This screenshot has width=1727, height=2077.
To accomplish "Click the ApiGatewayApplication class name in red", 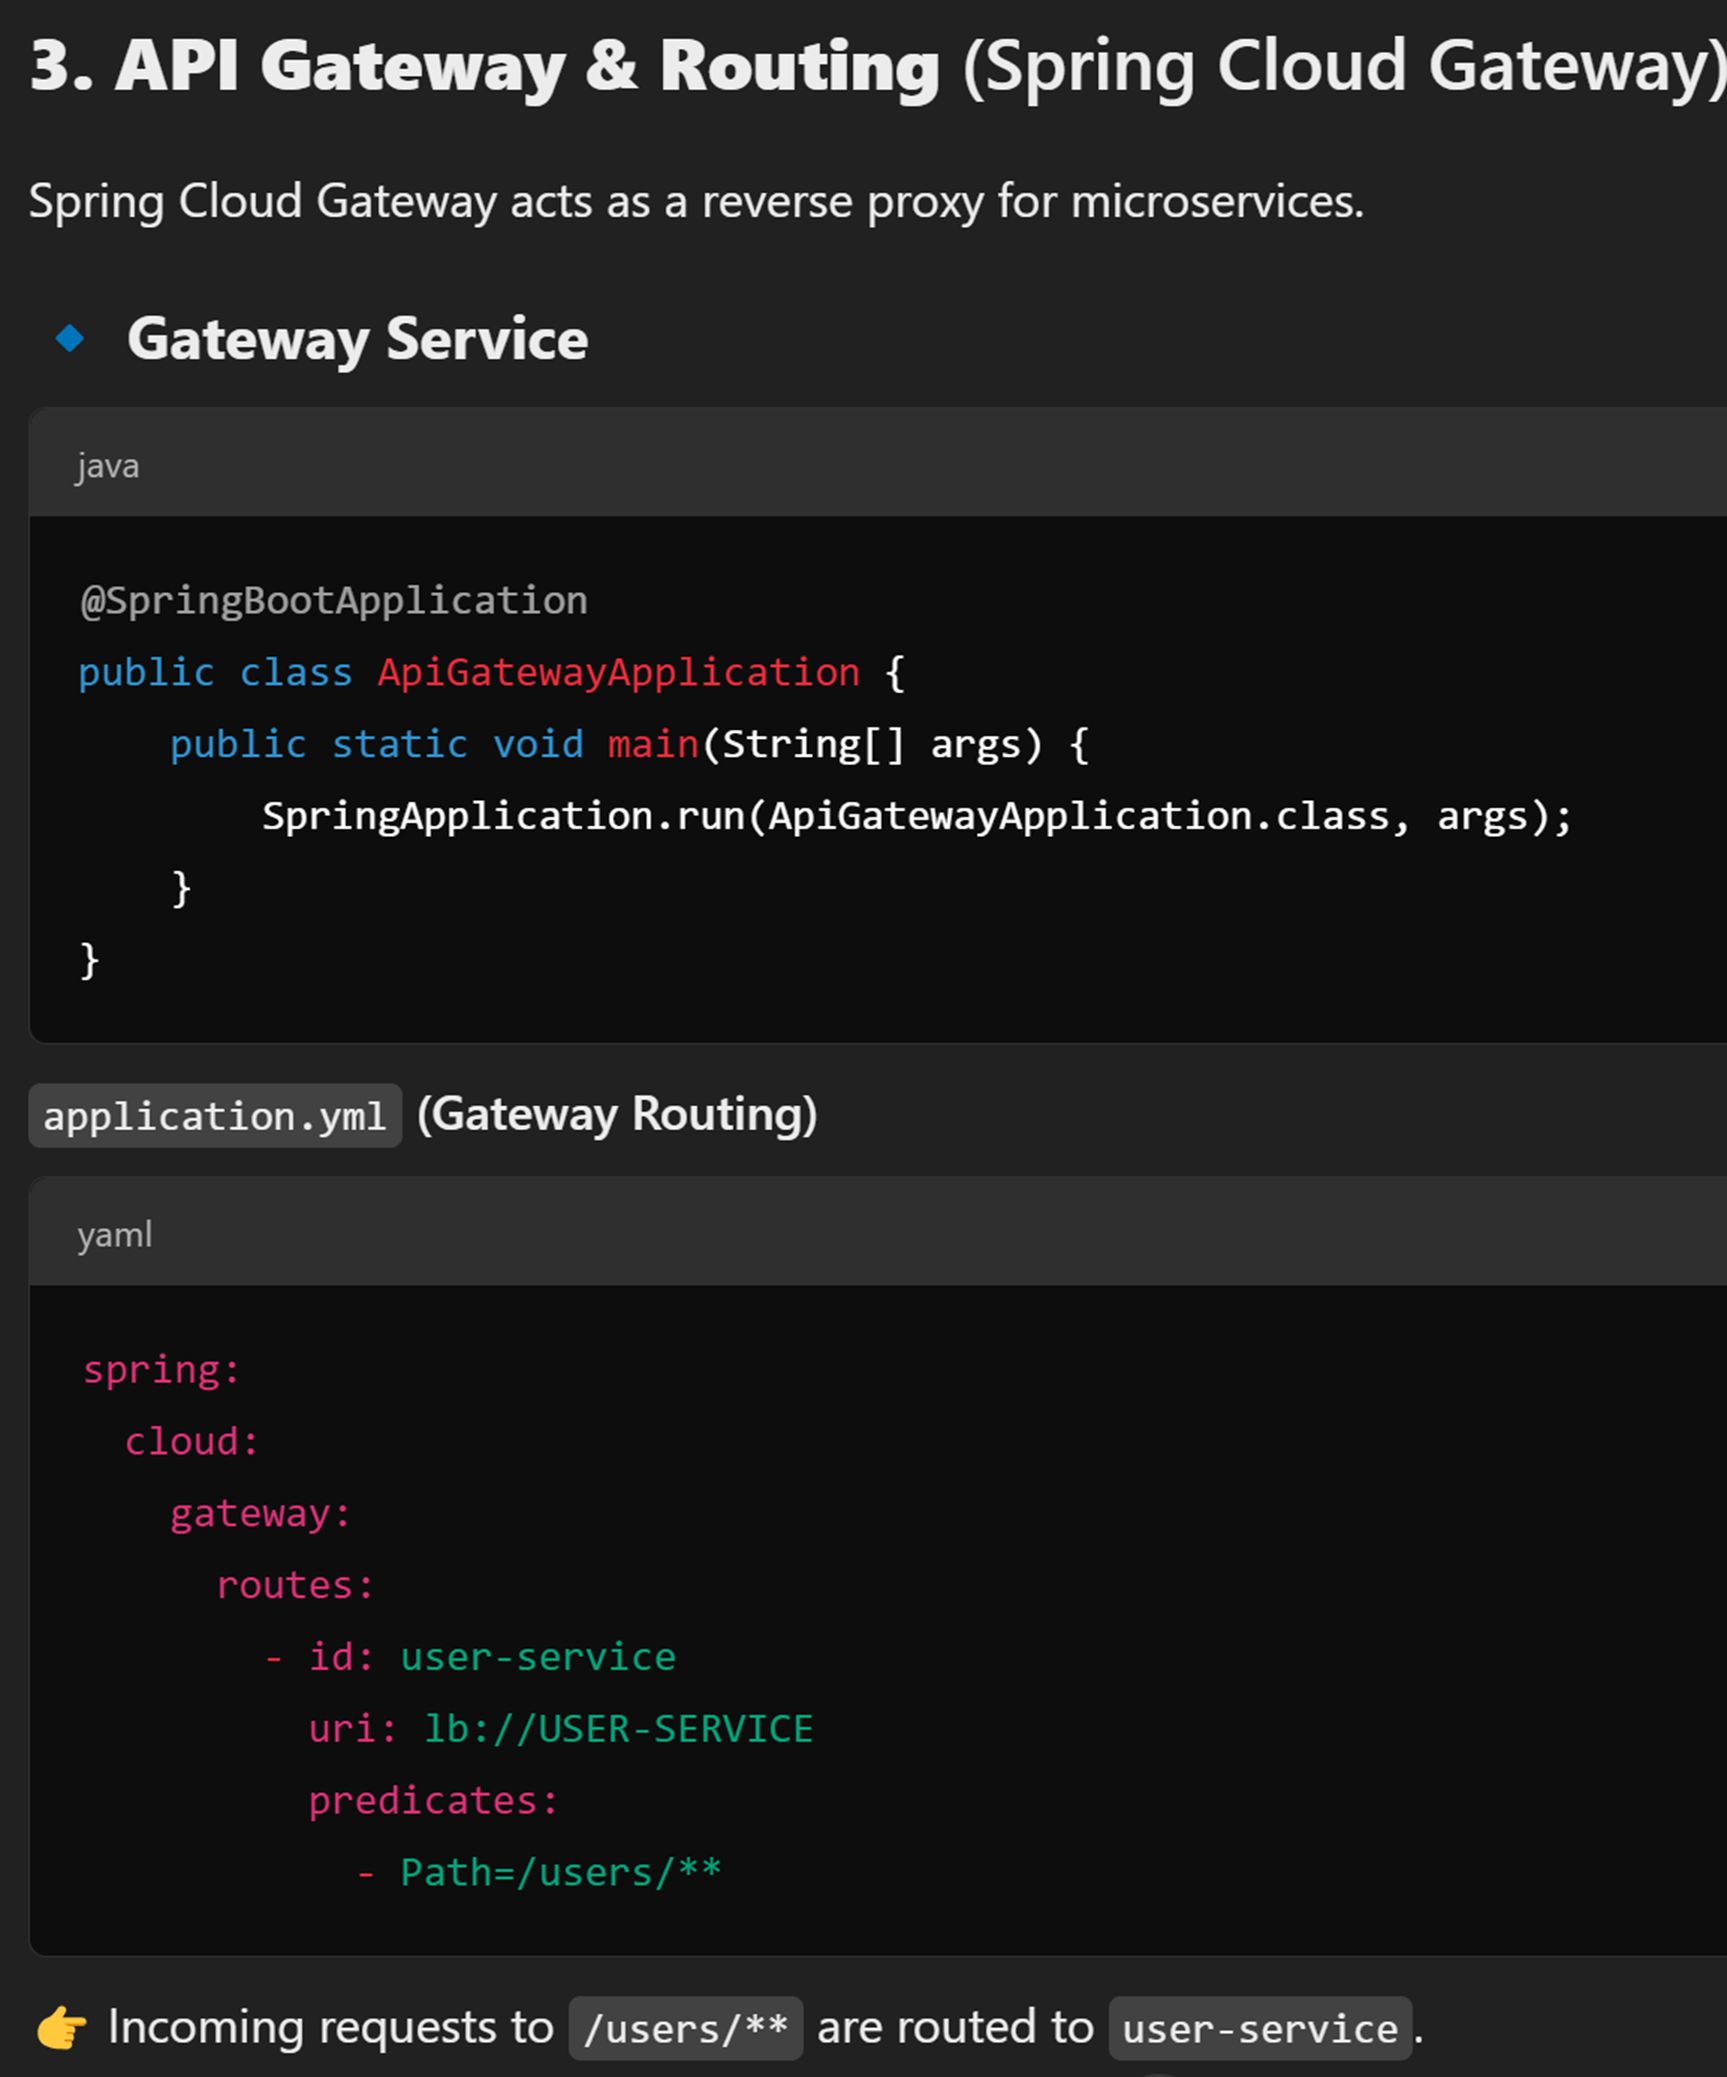I will (619, 672).
